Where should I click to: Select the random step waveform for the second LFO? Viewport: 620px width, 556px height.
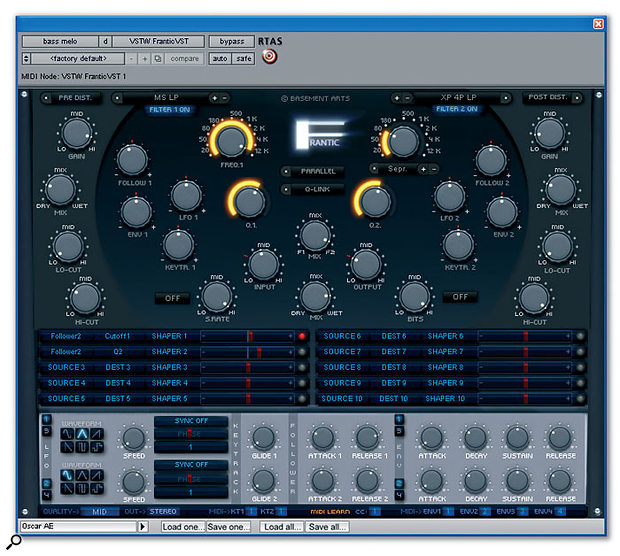click(97, 489)
